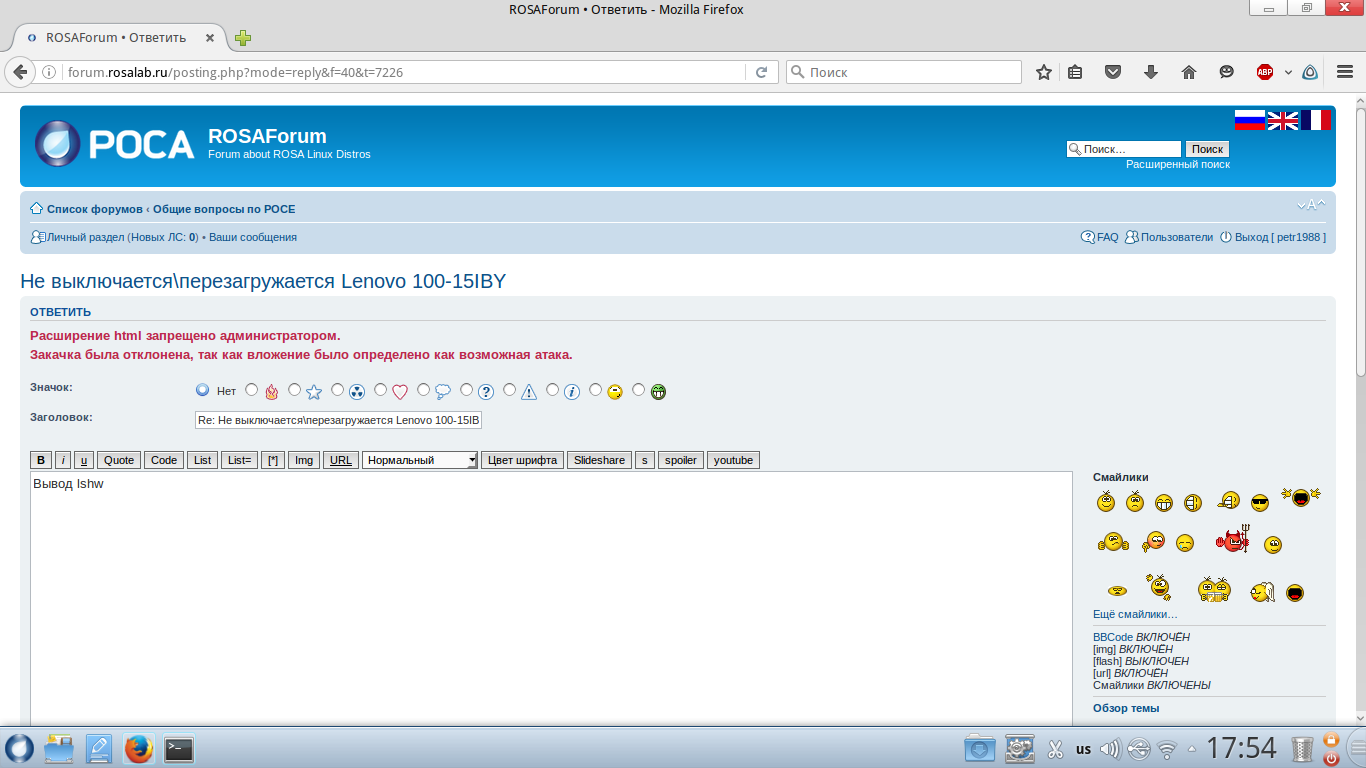Open a new tab with plus icon
The width and height of the screenshot is (1366, 768).
coord(243,38)
